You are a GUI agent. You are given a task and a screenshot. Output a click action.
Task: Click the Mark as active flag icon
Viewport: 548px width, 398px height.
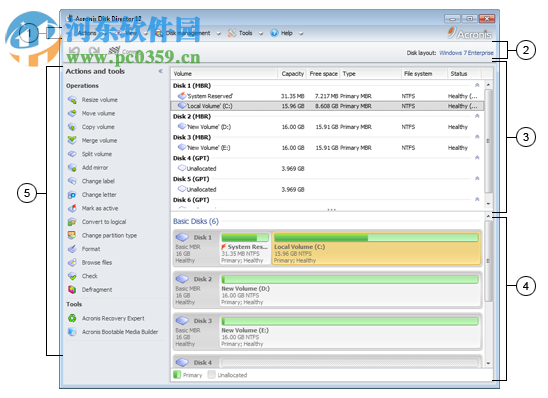tap(72, 208)
